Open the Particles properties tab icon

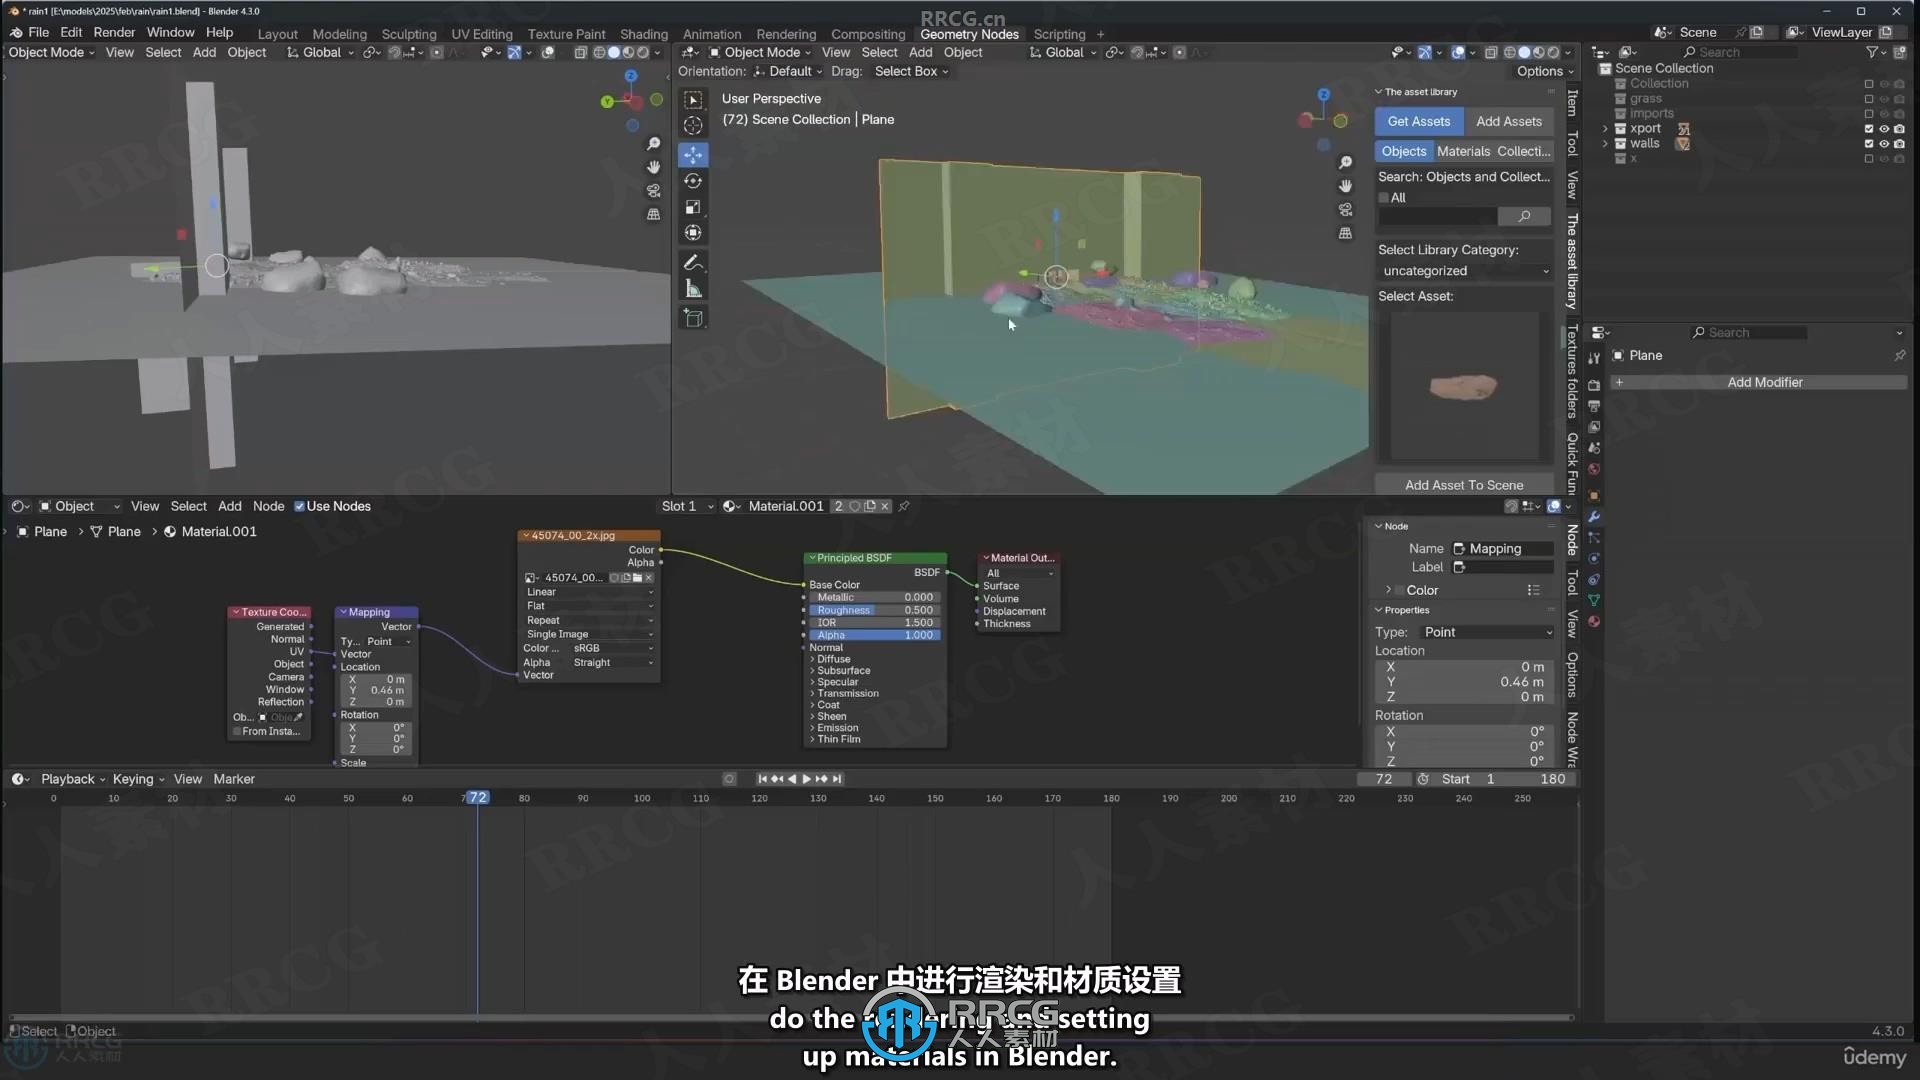(x=1594, y=538)
